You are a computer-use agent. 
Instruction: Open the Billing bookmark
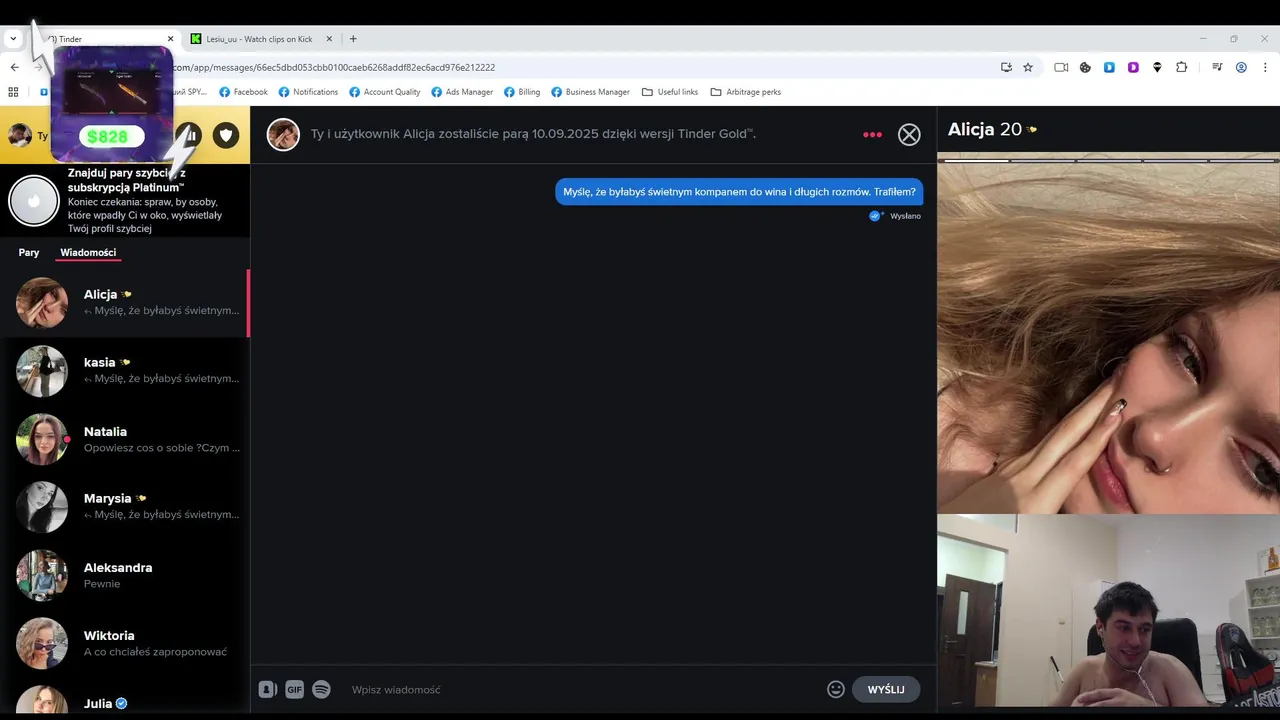pyautogui.click(x=522, y=92)
